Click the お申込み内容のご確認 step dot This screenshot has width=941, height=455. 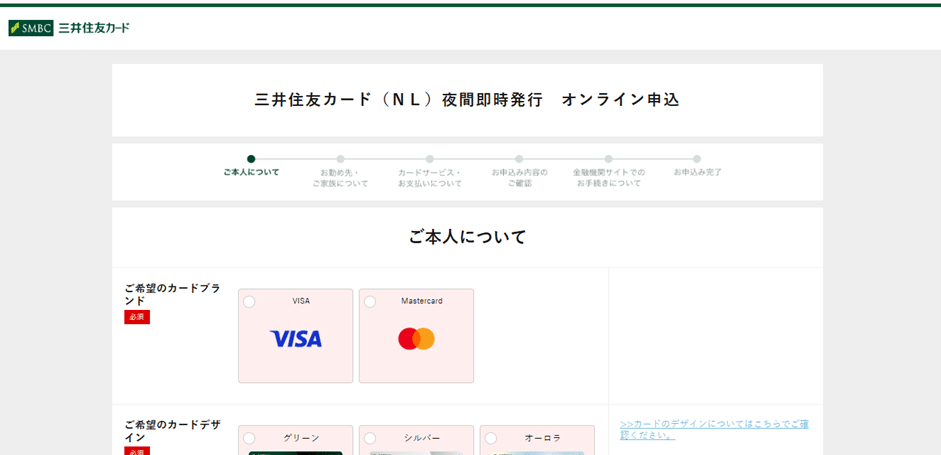[519, 159]
